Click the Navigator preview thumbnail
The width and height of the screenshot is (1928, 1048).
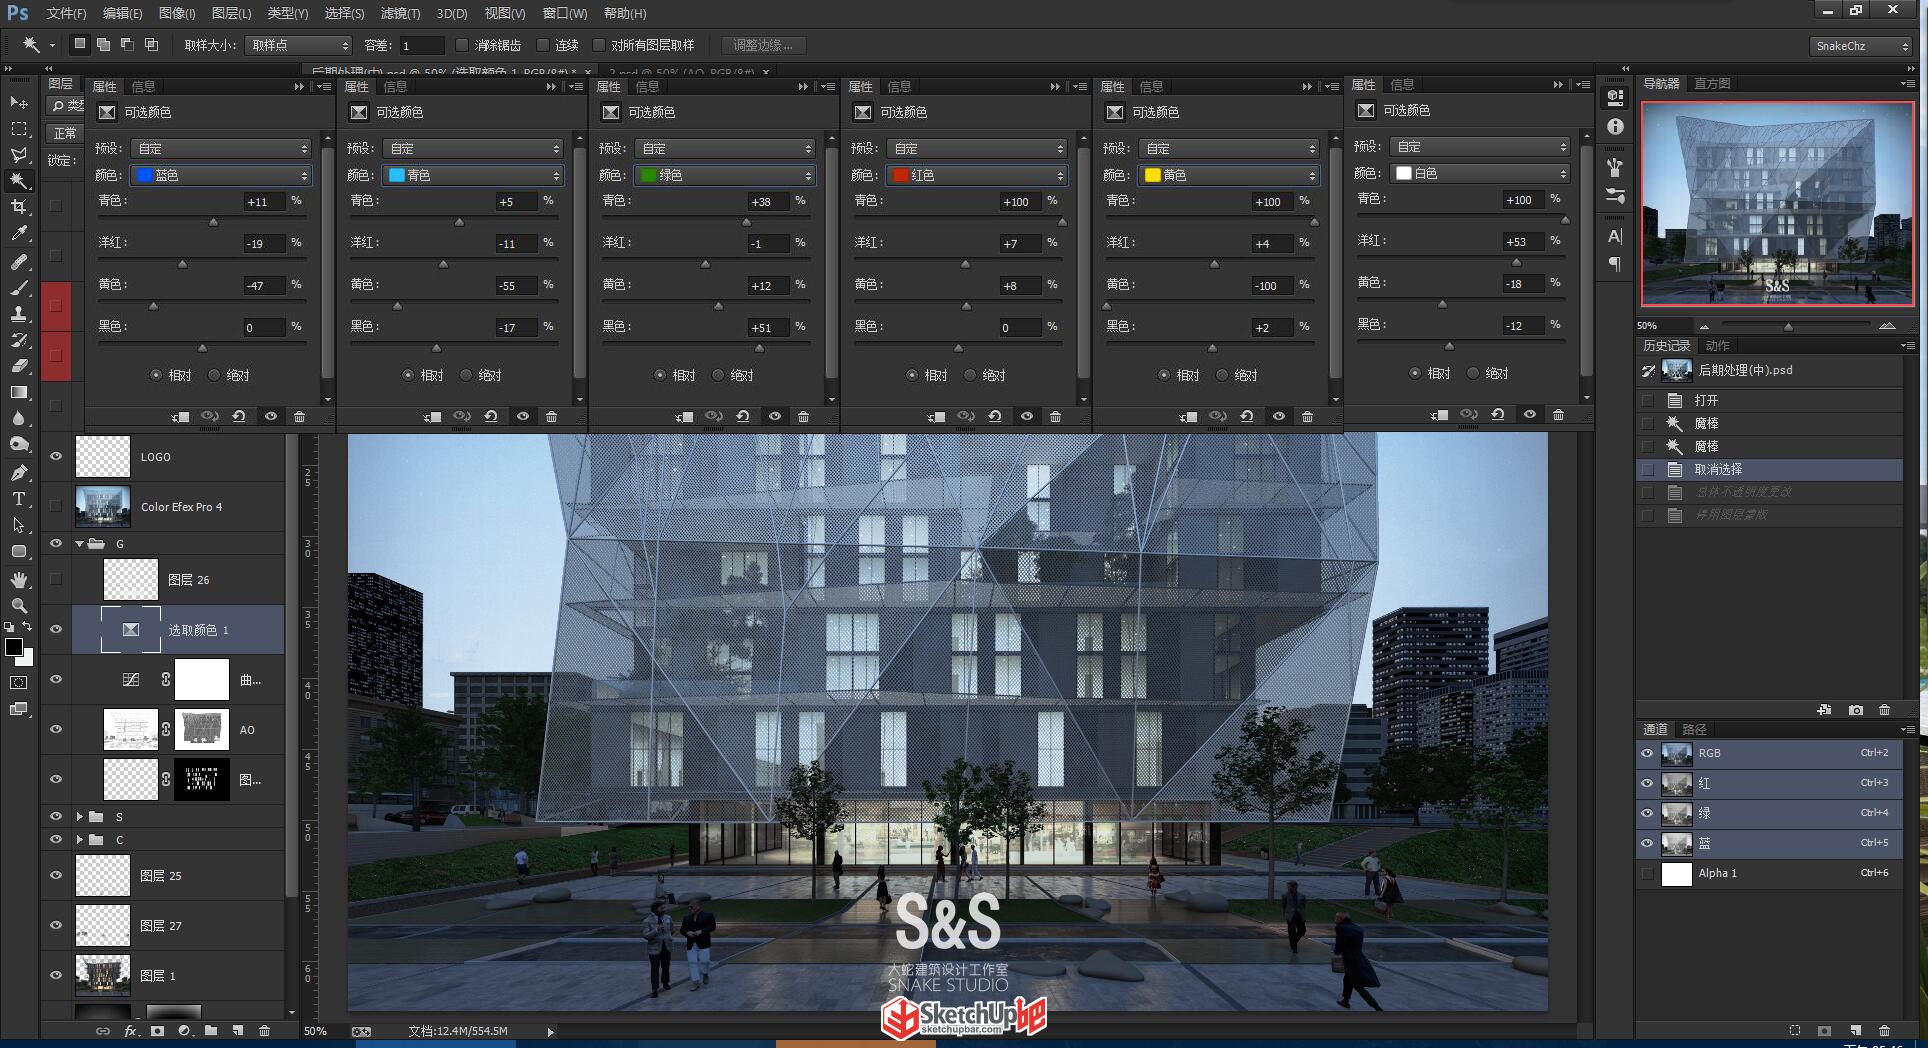click(x=1777, y=203)
